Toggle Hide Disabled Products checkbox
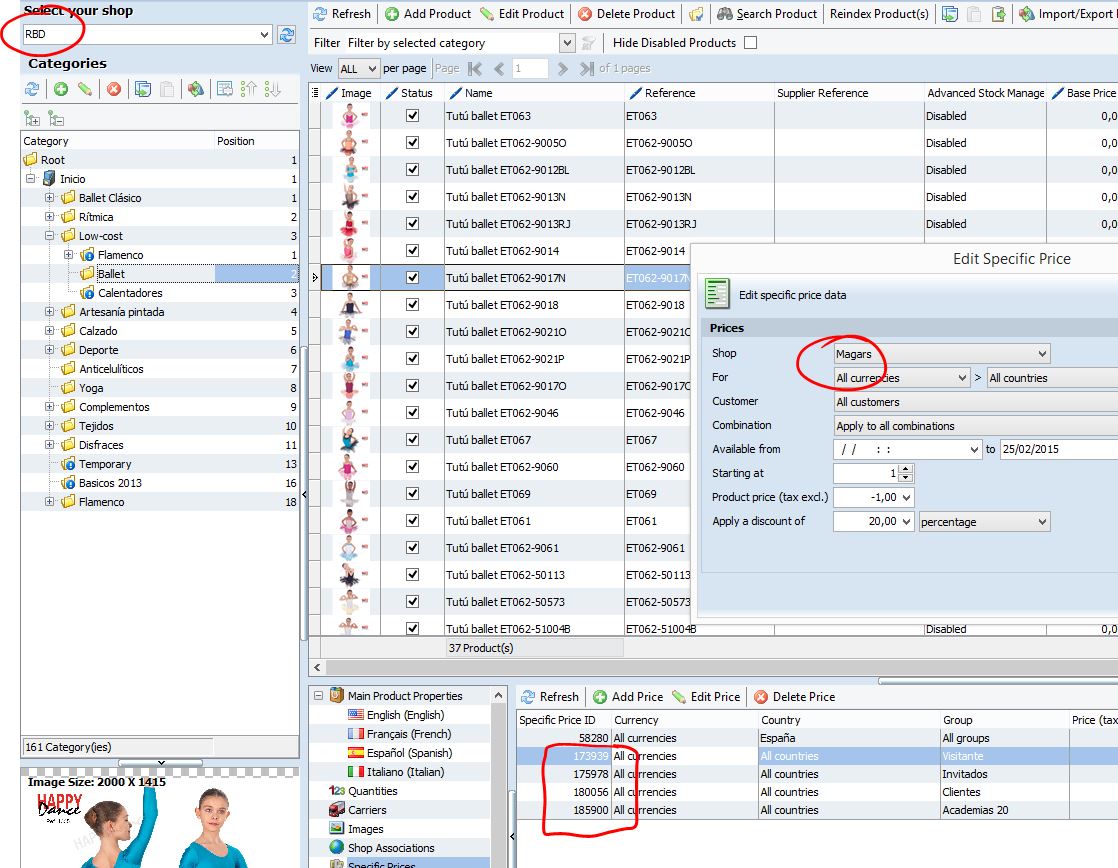The image size is (1118, 868). click(751, 43)
